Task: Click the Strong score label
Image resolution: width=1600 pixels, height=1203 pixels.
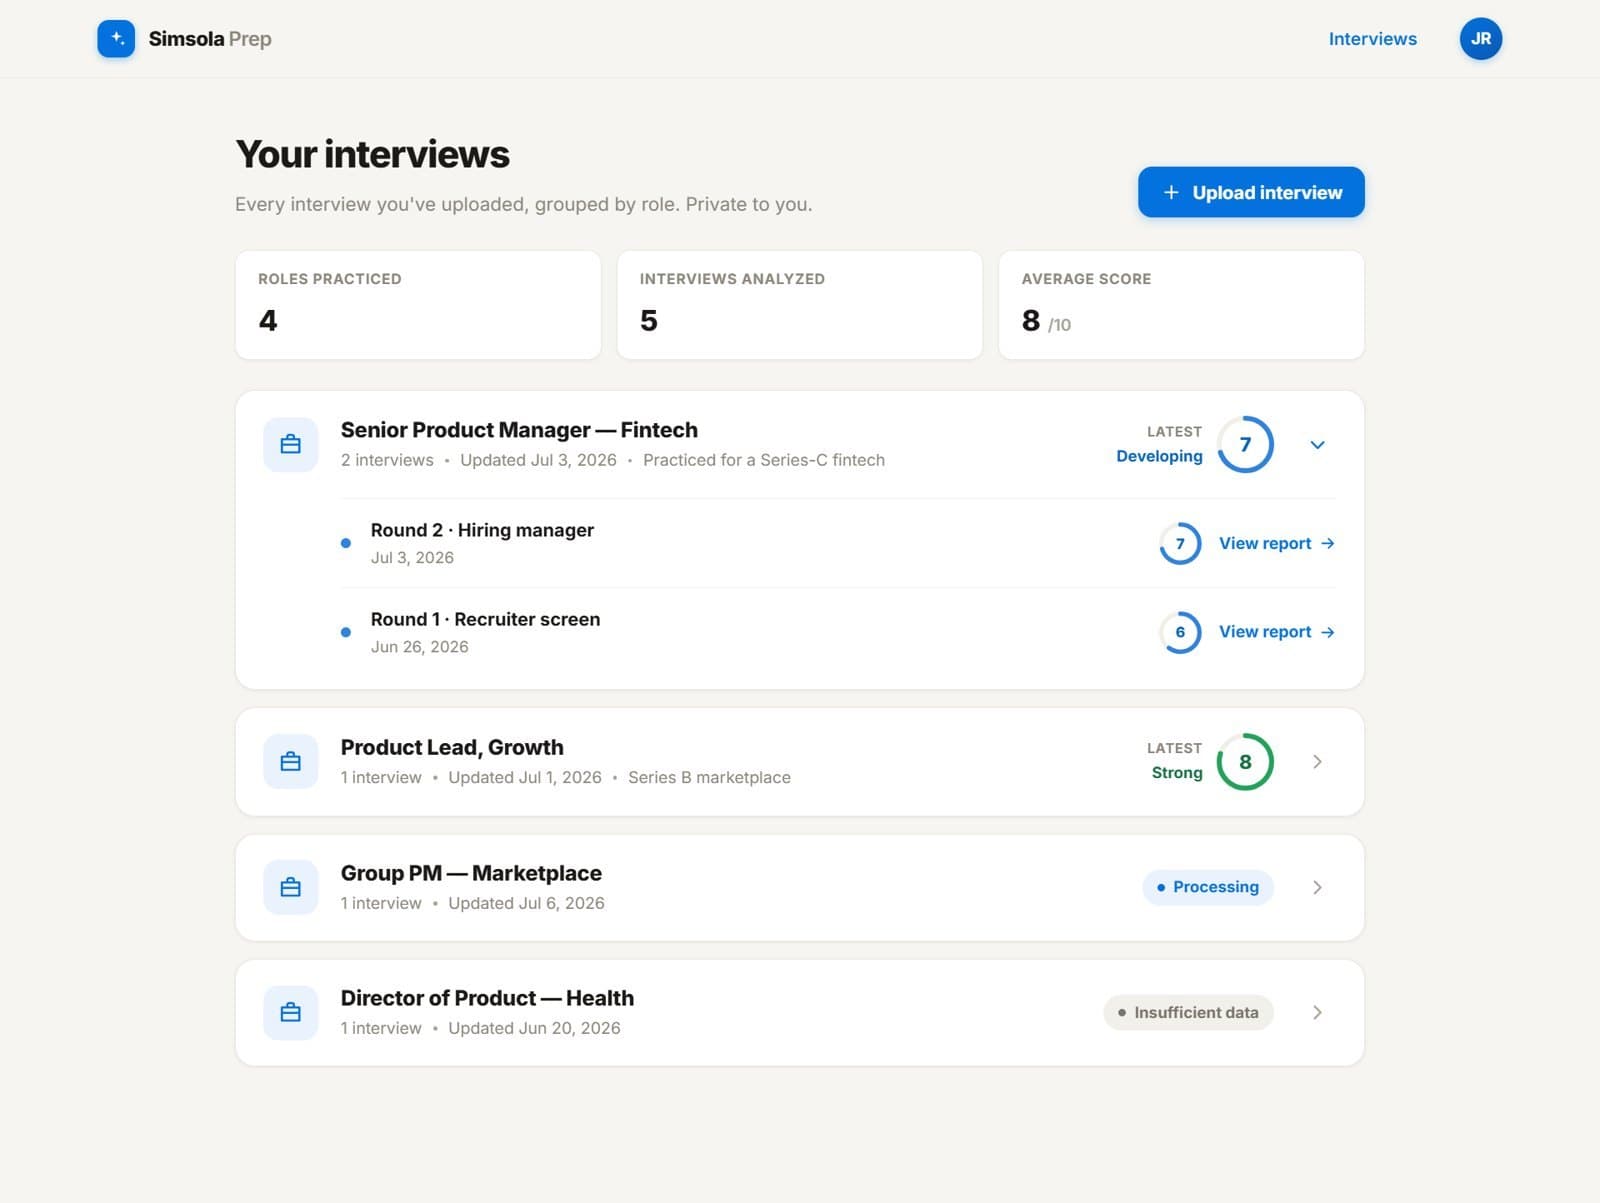Action: coord(1177,773)
